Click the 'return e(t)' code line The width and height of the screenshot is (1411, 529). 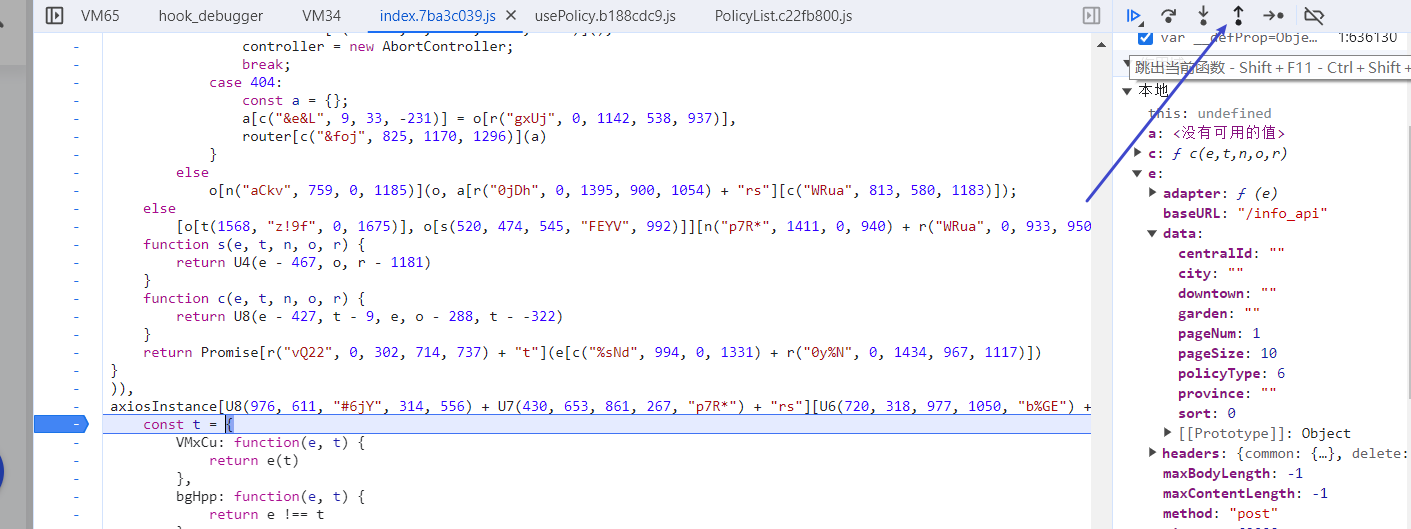coord(254,461)
